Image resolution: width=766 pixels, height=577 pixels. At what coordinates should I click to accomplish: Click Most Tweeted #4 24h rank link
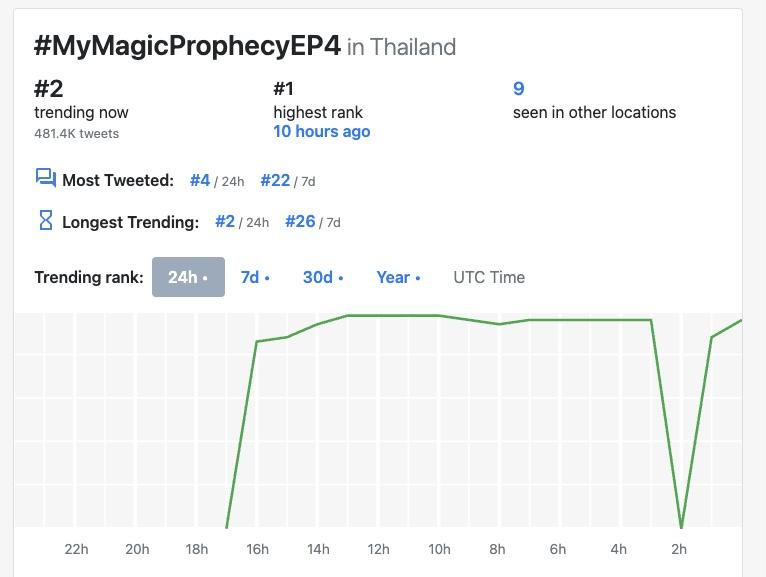coord(200,180)
